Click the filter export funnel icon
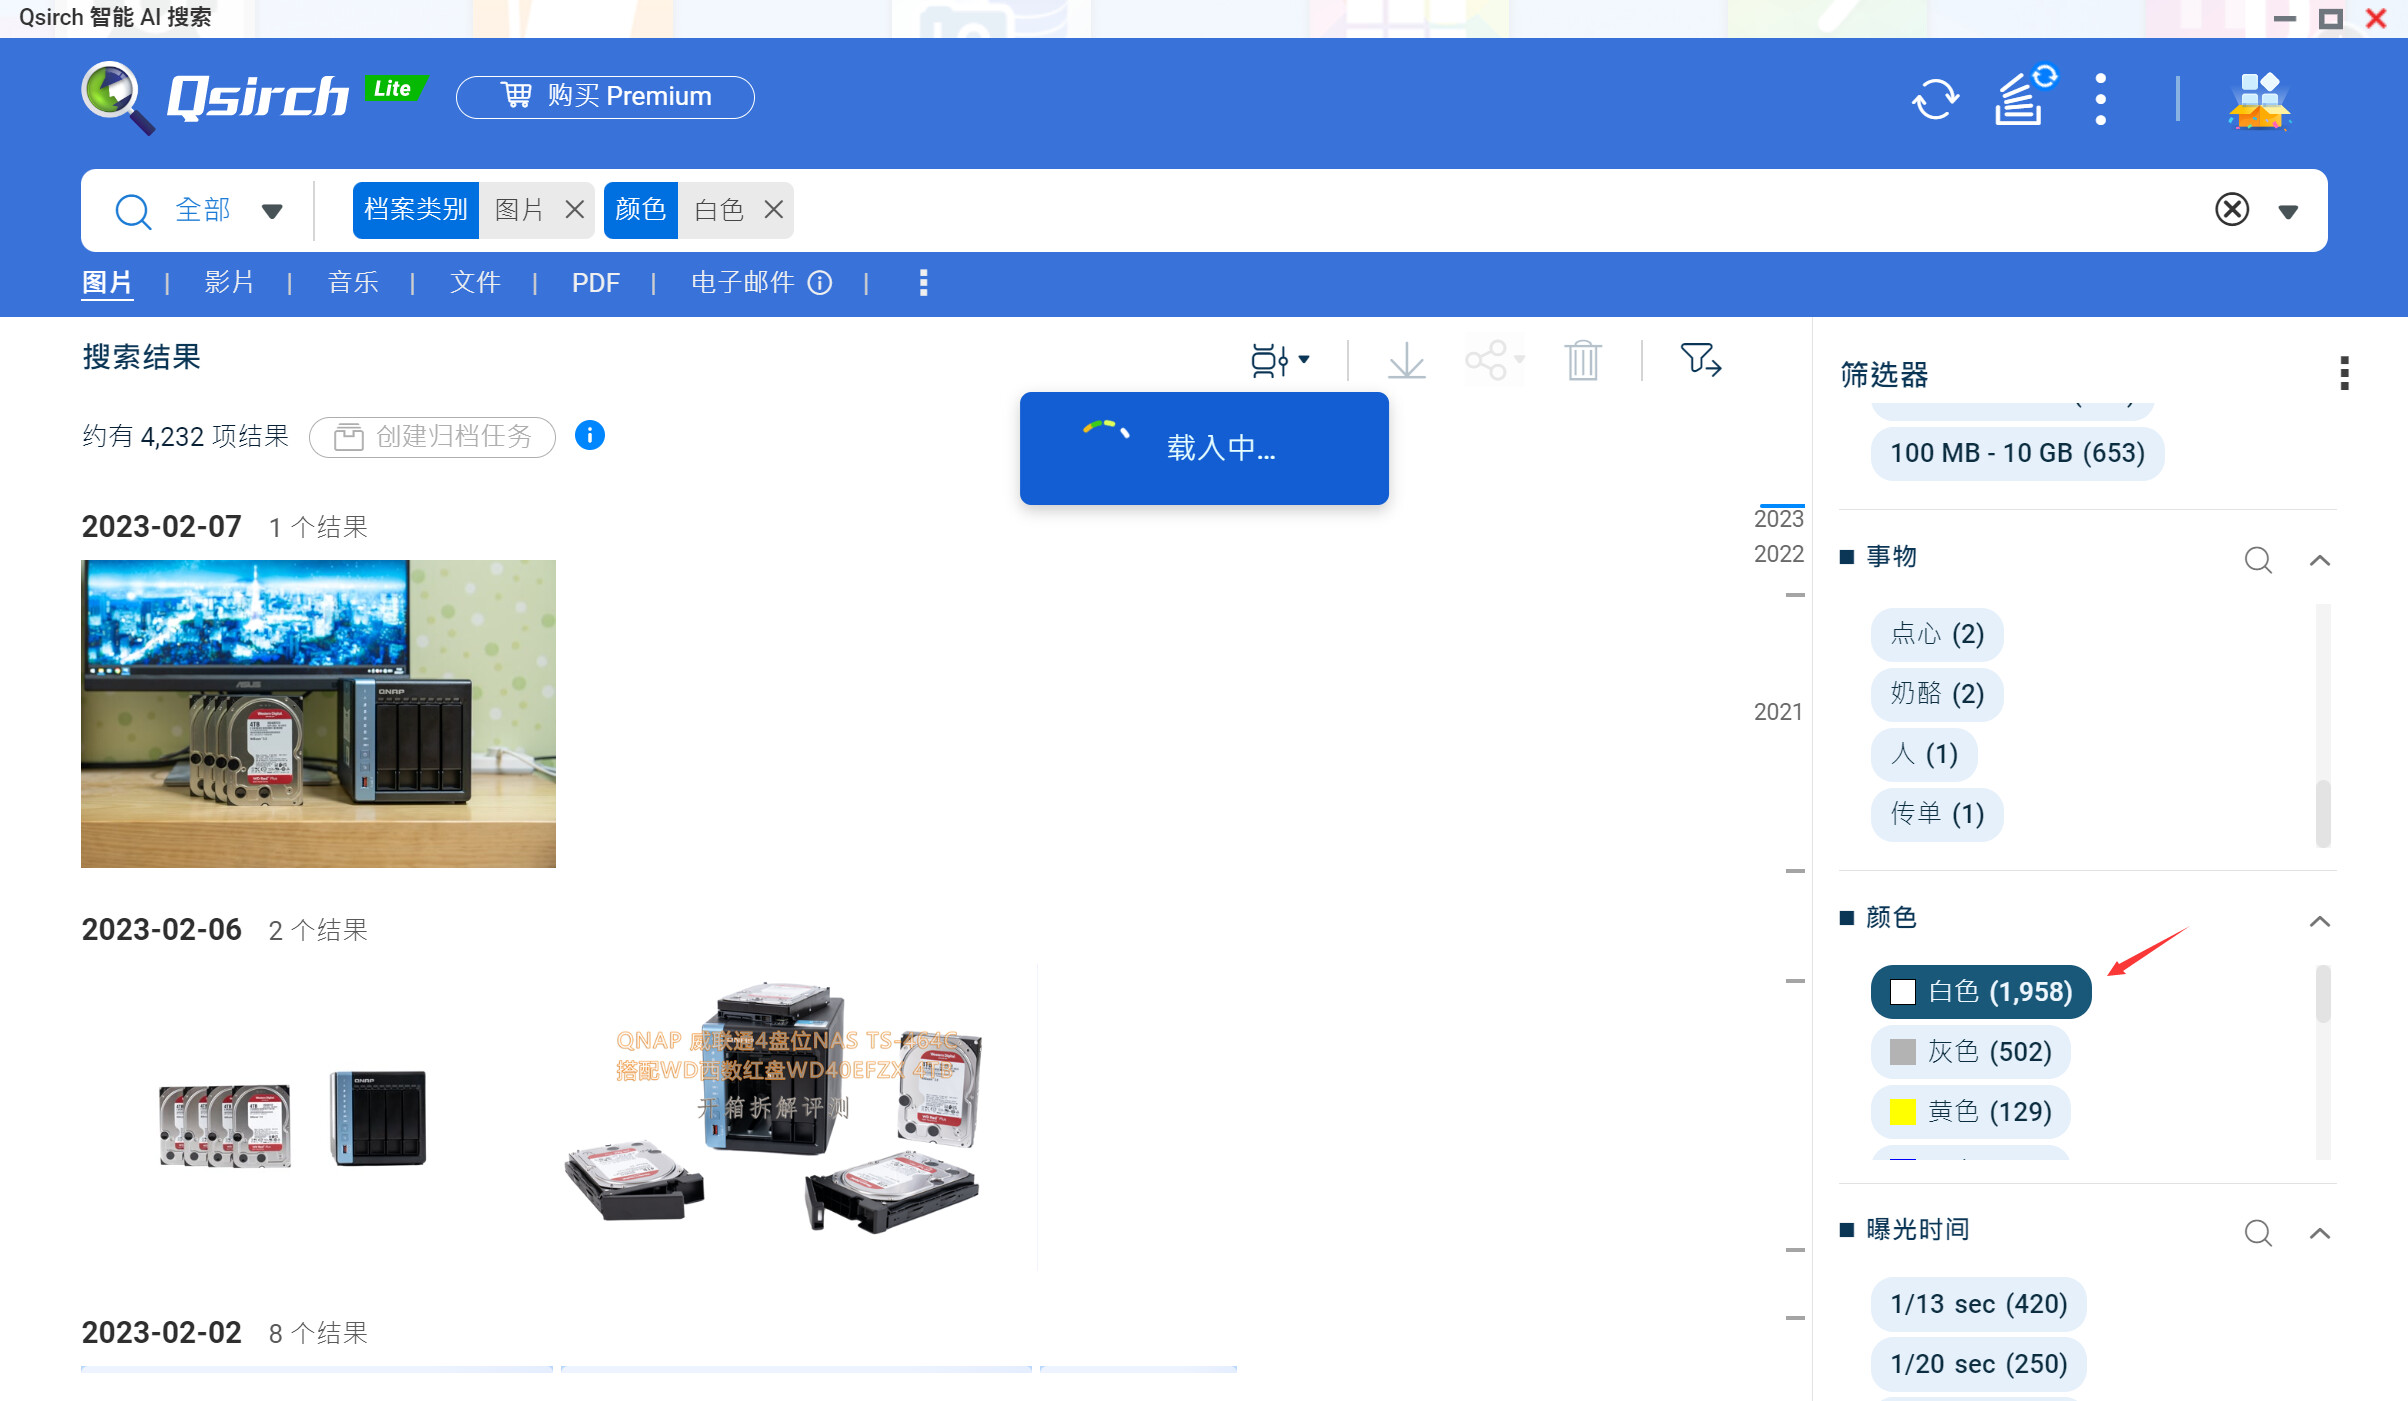Screen dimensions: 2408x1401 point(1700,359)
